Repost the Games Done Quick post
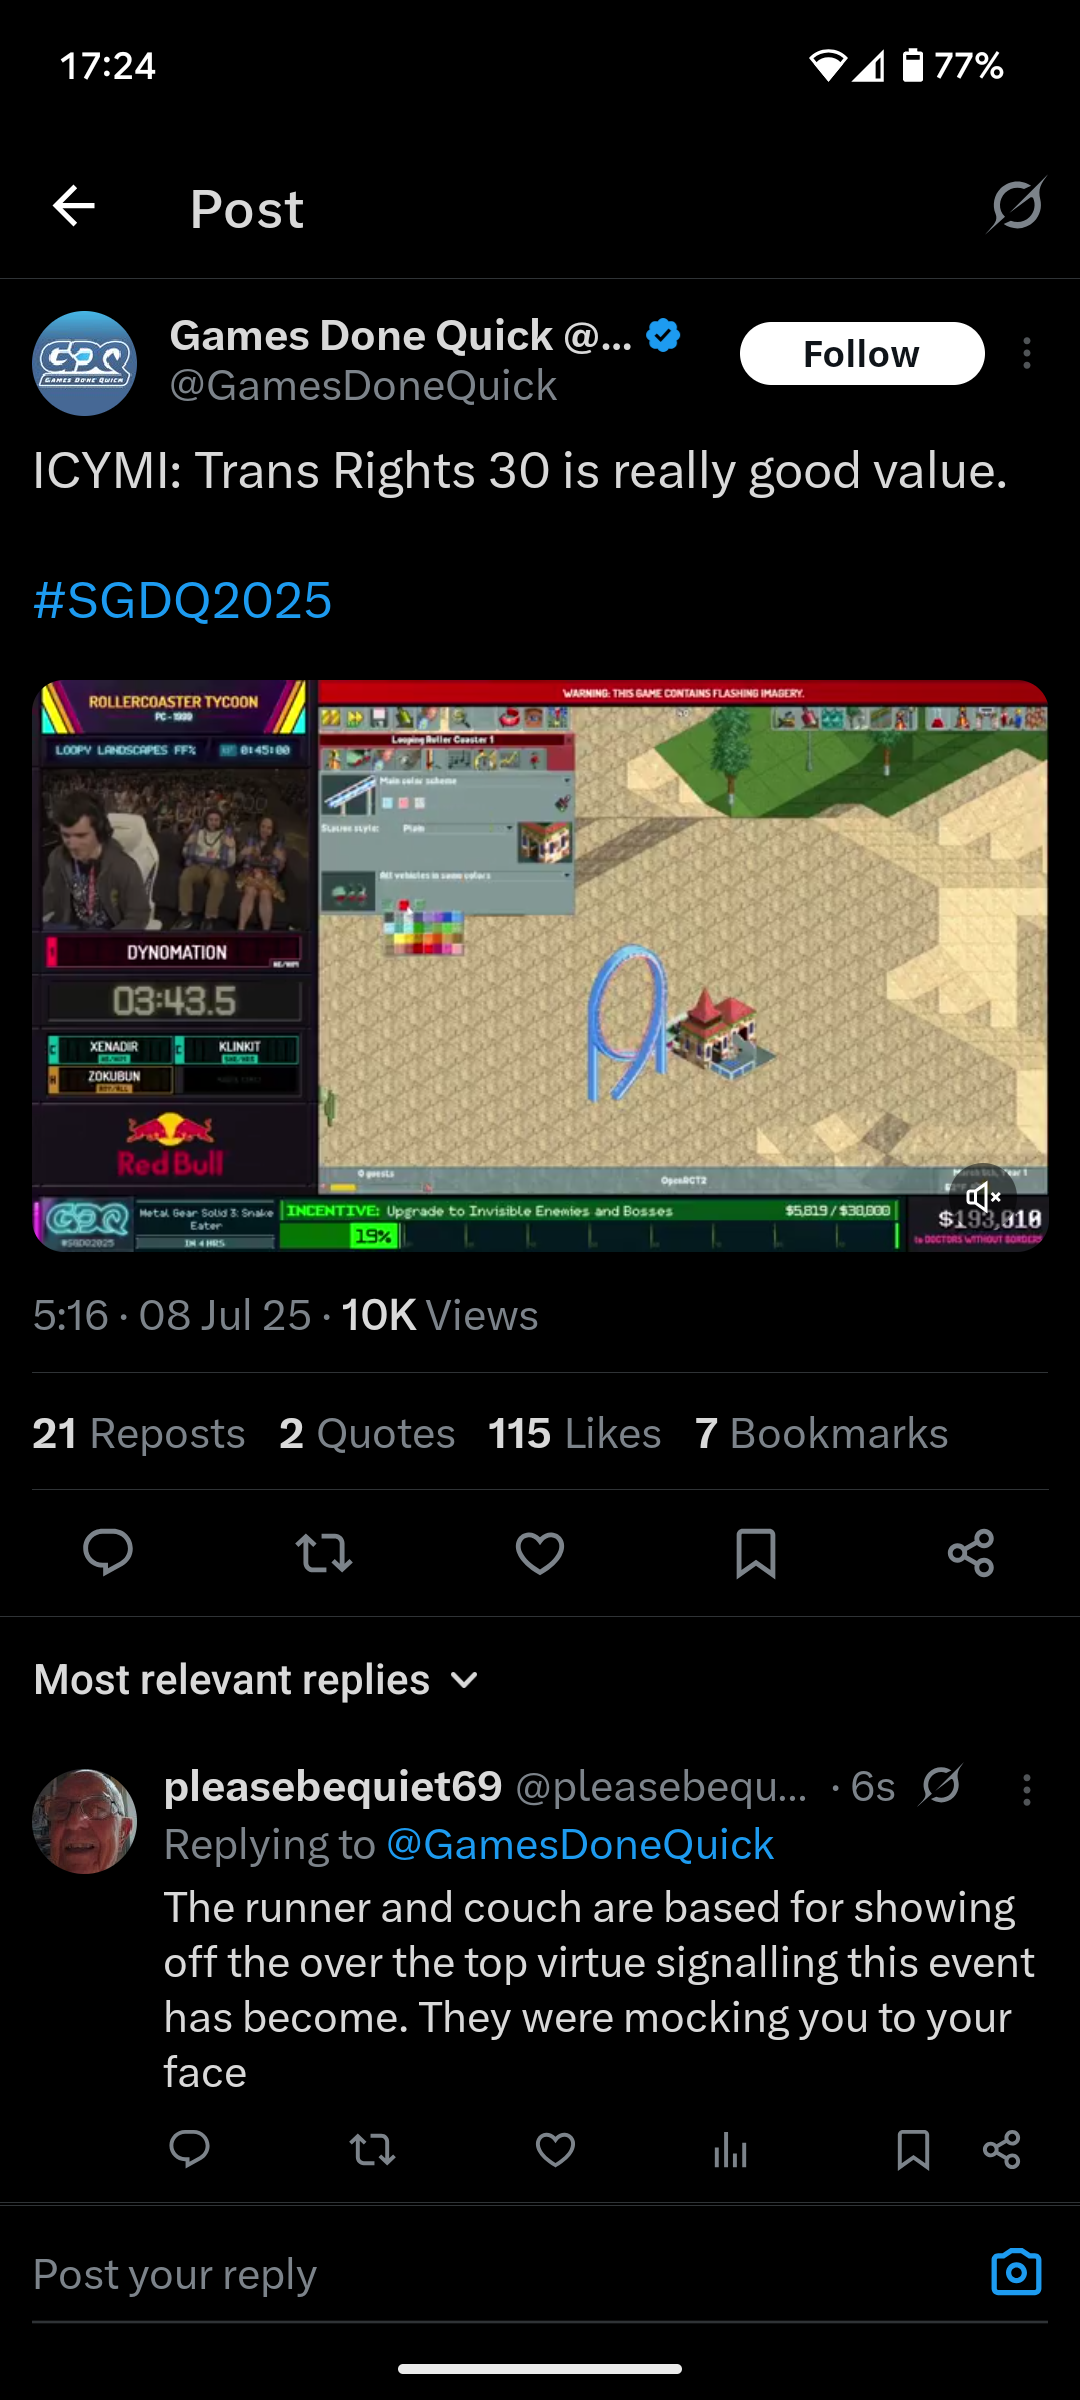Image resolution: width=1080 pixels, height=2400 pixels. point(324,1553)
